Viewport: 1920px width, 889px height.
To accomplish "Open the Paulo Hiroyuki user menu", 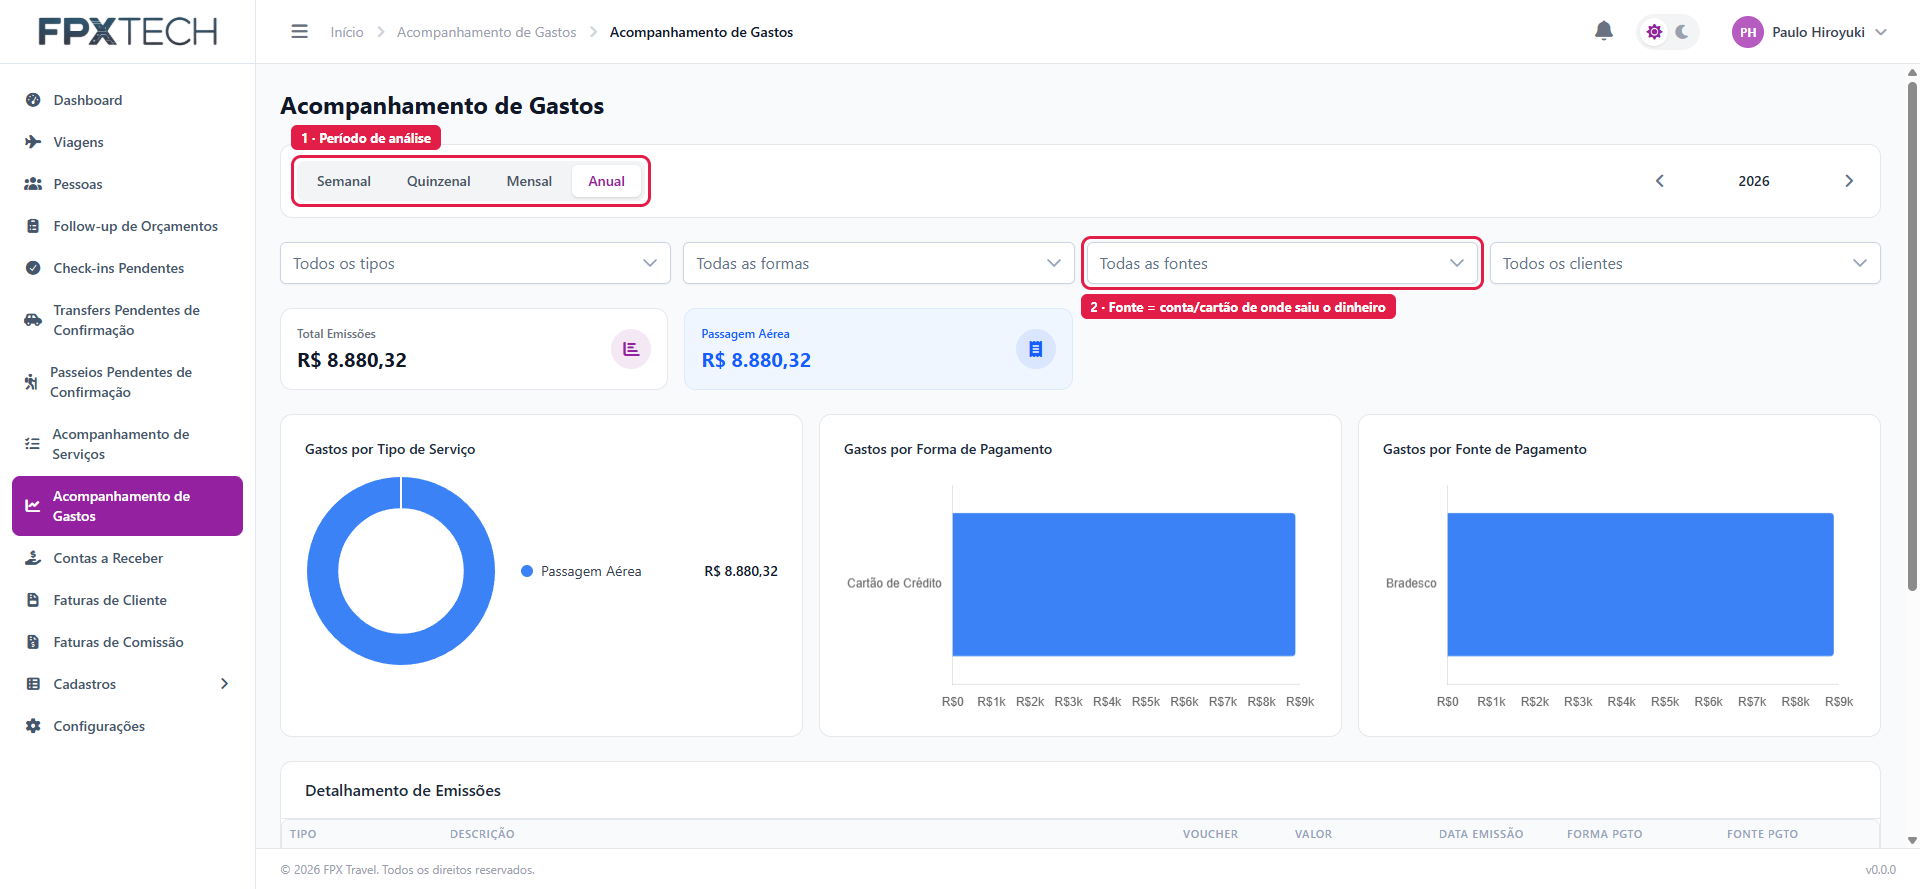I will click(1810, 32).
